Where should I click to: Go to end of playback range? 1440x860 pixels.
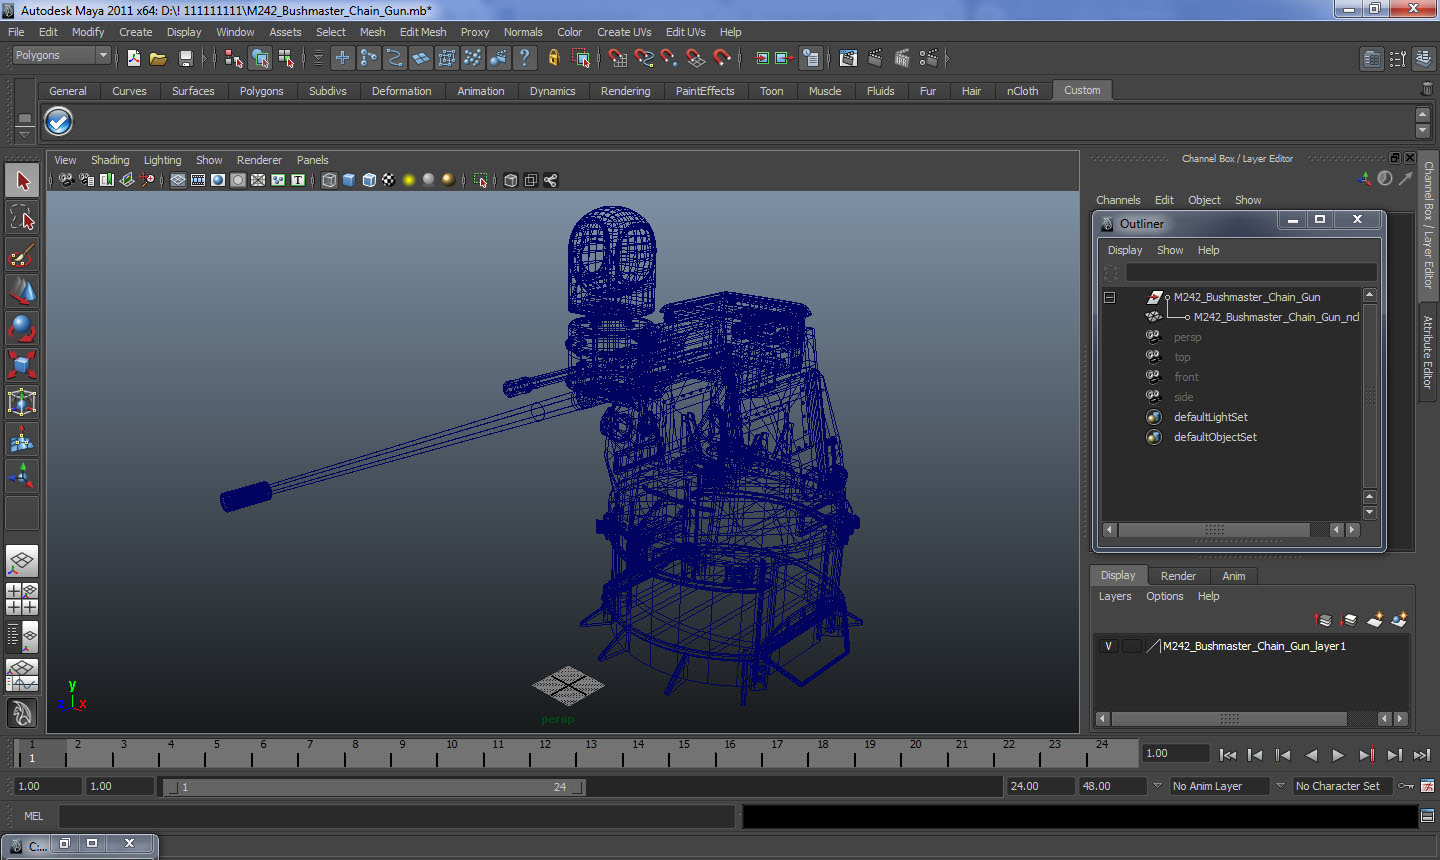click(x=1422, y=756)
